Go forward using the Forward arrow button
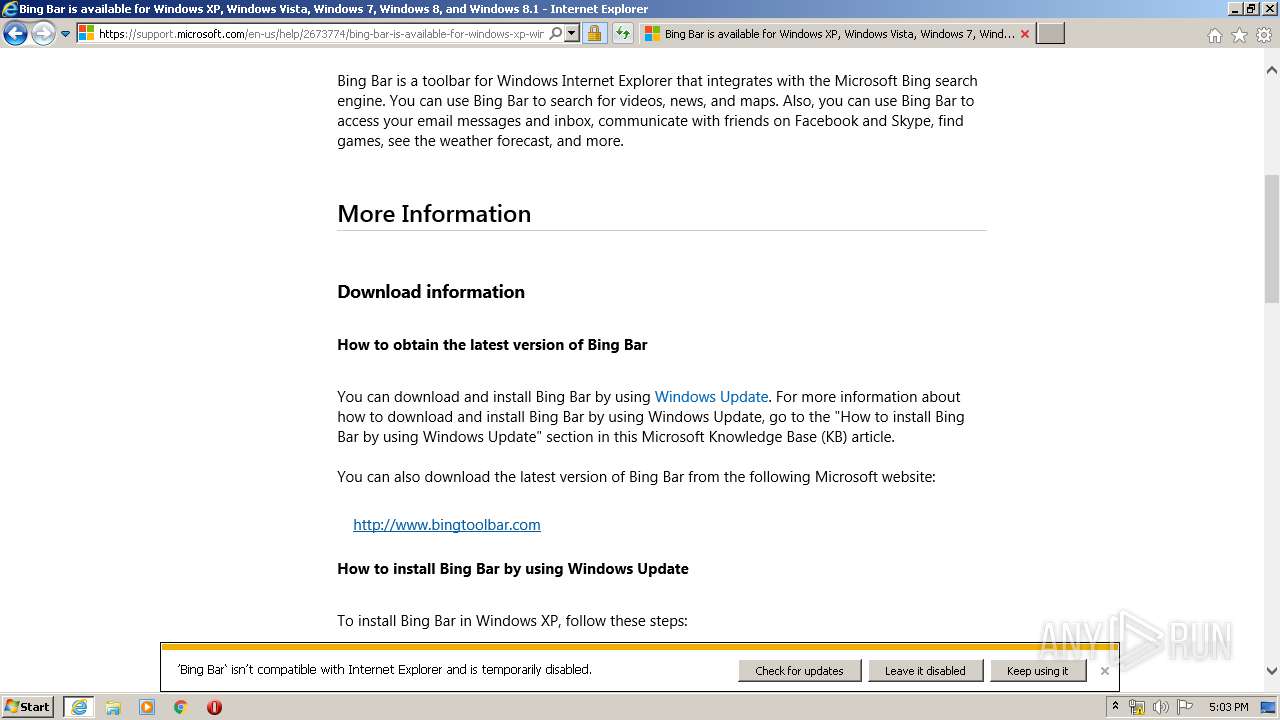The width and height of the screenshot is (1280, 720). coord(42,34)
